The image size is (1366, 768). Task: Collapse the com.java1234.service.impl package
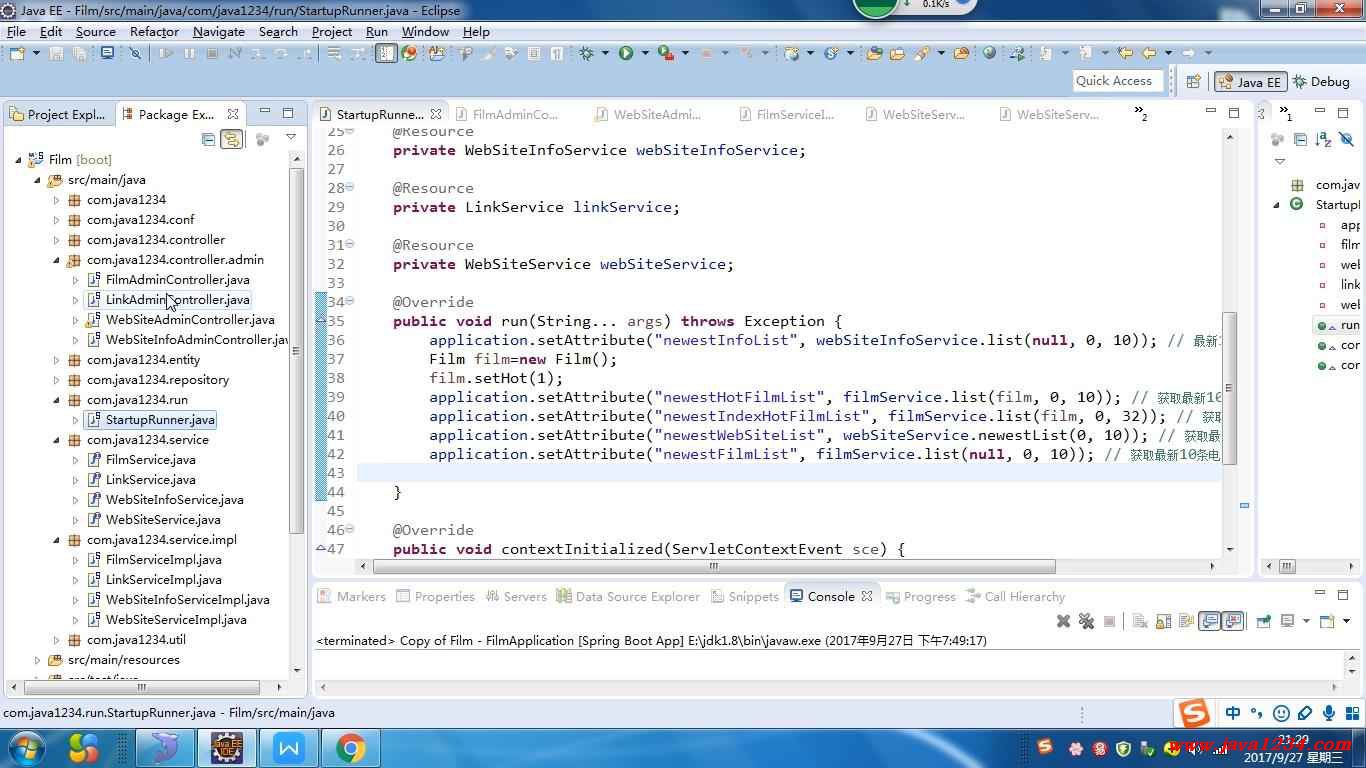tap(57, 540)
